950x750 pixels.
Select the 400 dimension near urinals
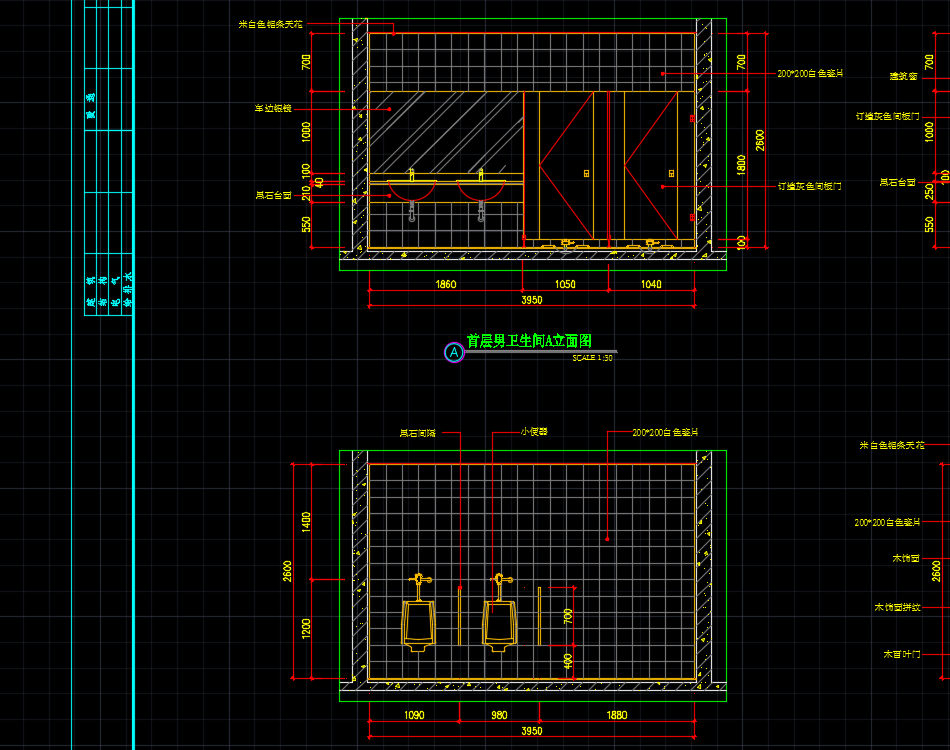(x=568, y=661)
